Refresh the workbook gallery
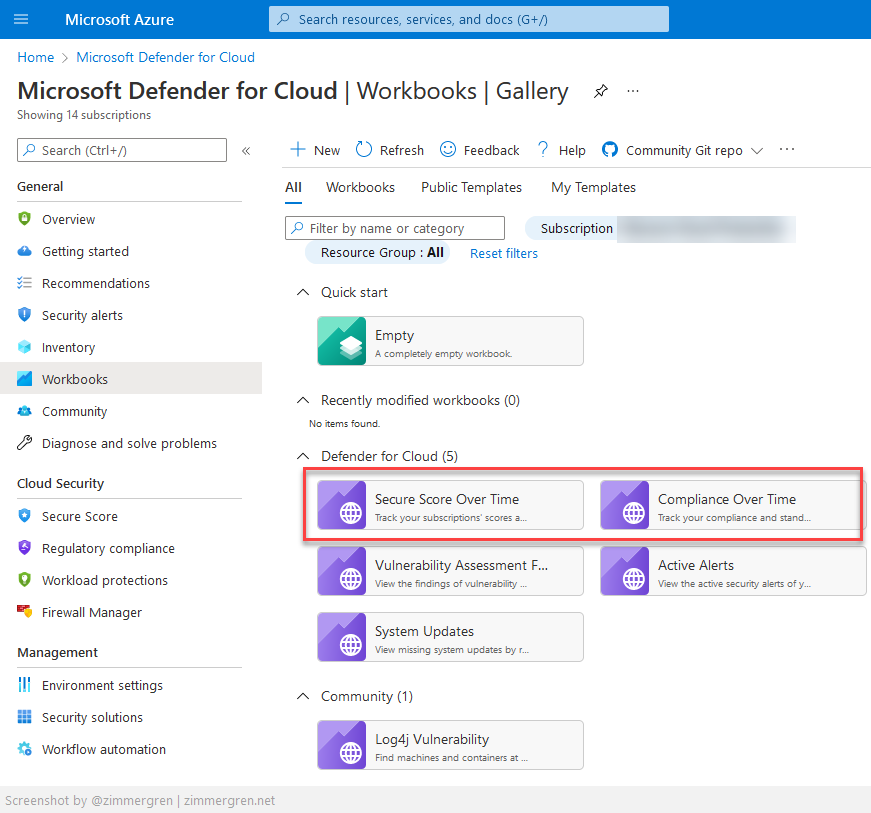 389,149
